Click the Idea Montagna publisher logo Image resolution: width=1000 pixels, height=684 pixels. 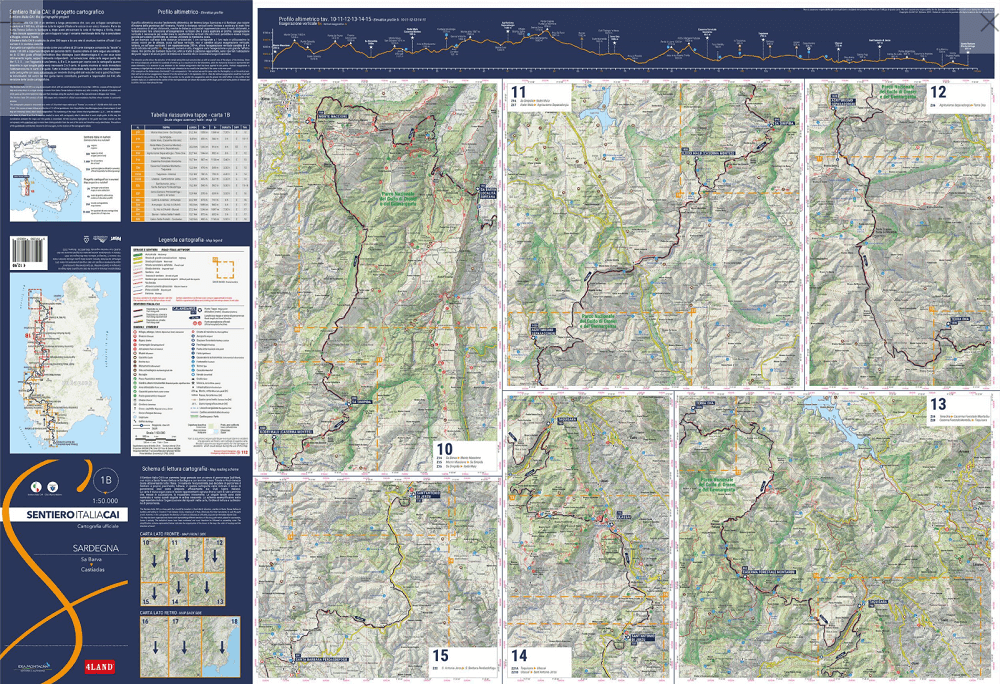tap(32, 664)
